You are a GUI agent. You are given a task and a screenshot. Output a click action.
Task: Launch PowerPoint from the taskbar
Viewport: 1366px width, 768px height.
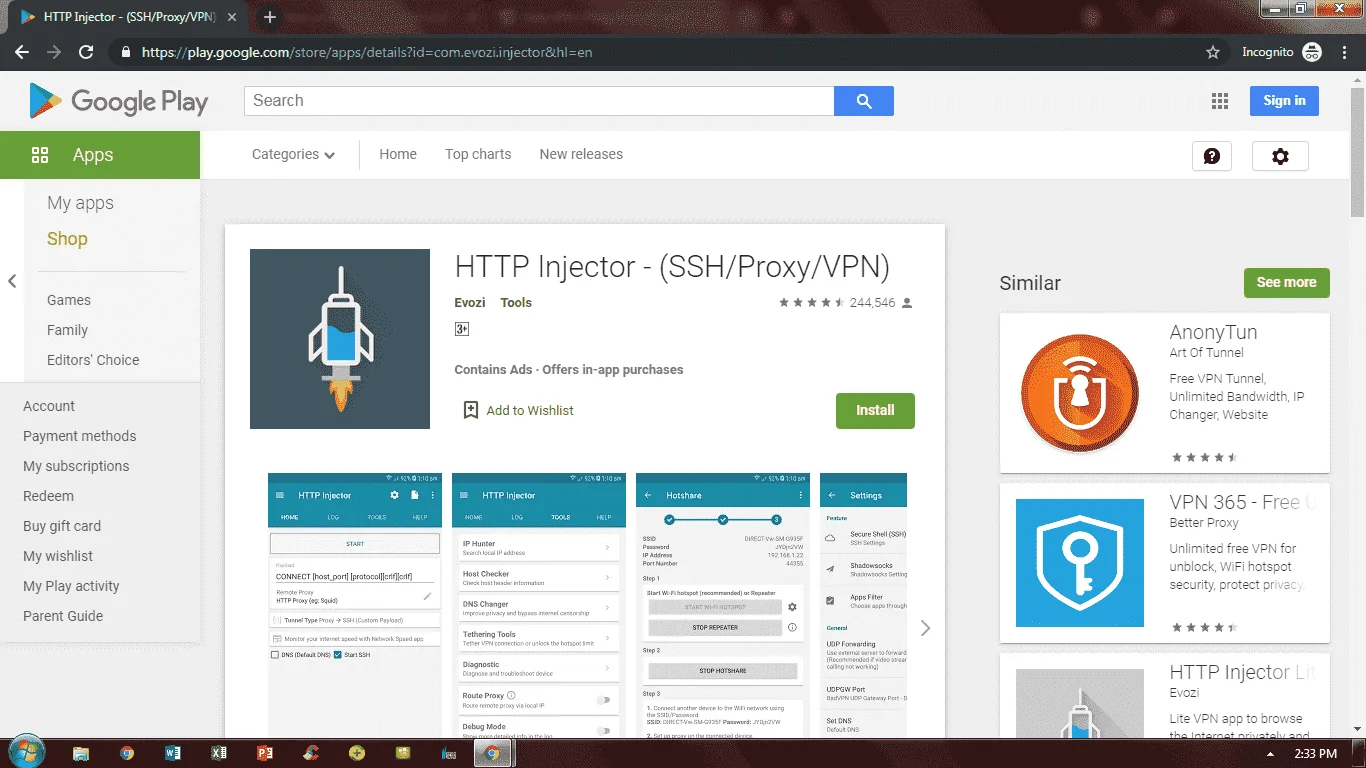point(265,753)
